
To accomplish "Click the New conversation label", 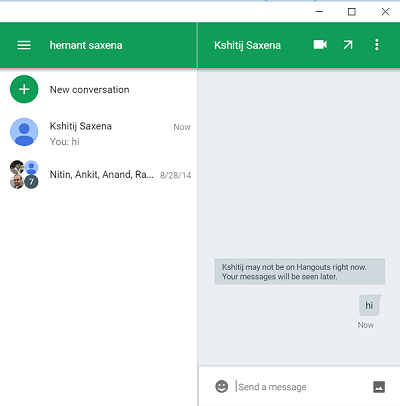I will (x=89, y=90).
